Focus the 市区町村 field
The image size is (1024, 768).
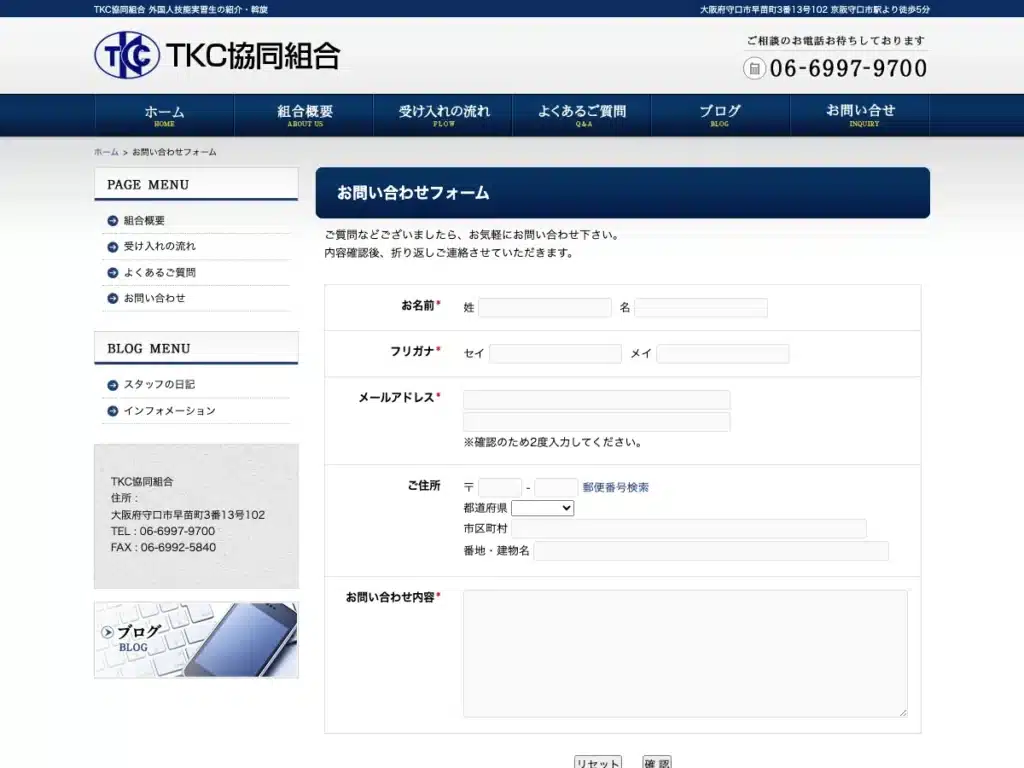click(x=689, y=529)
